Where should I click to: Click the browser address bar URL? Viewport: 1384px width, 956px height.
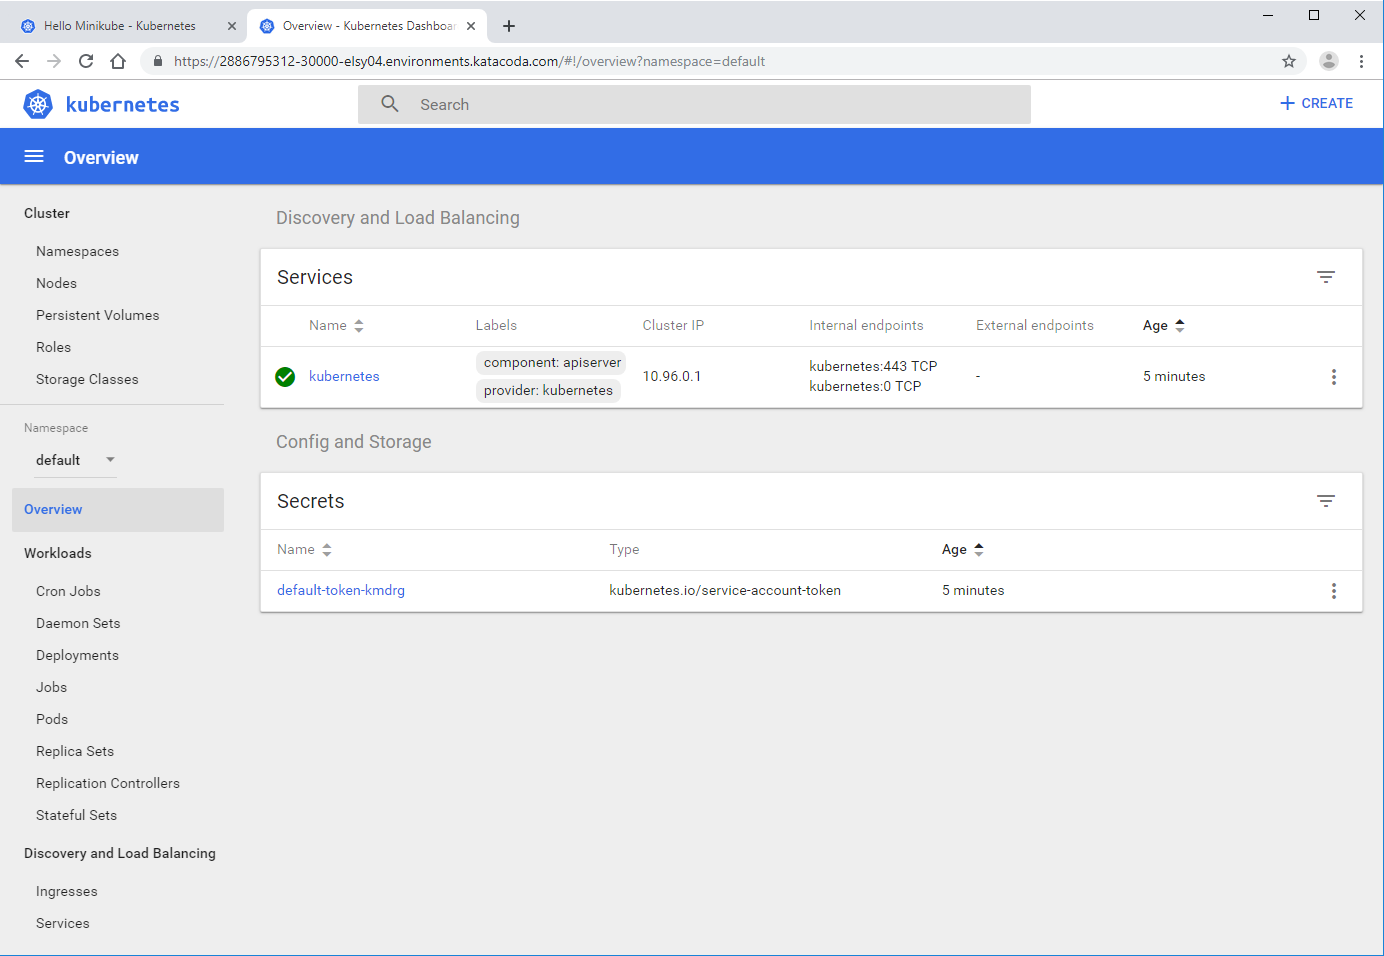(469, 61)
